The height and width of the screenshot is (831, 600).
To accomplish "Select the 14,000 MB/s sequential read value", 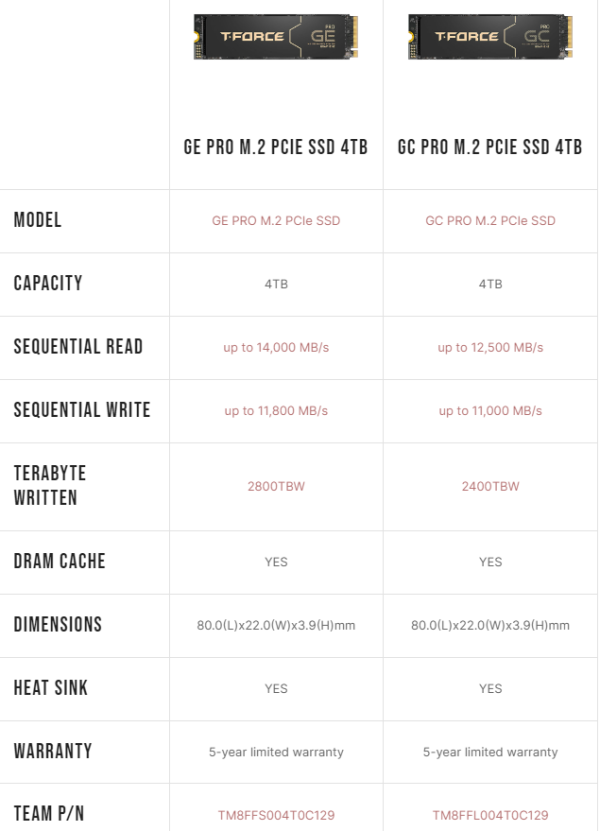I will 276,347.
